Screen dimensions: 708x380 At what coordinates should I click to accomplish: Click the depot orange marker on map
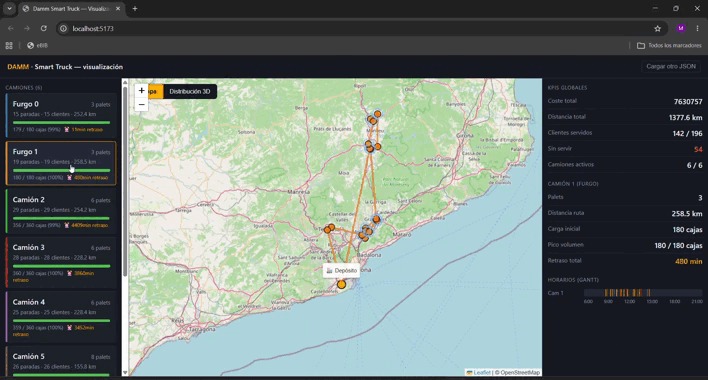pyautogui.click(x=341, y=284)
